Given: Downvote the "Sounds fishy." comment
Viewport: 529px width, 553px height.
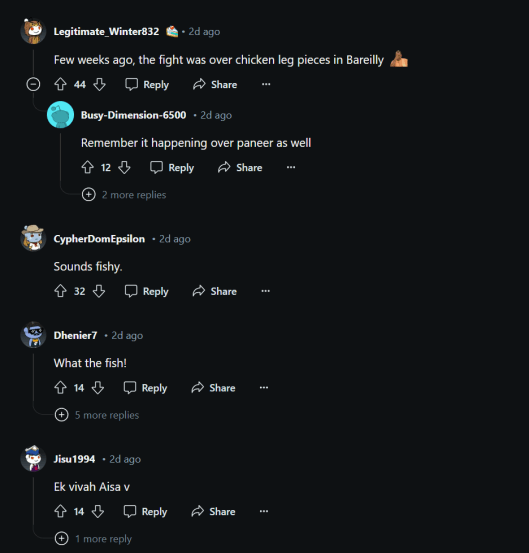Looking at the screenshot, I should [x=99, y=291].
